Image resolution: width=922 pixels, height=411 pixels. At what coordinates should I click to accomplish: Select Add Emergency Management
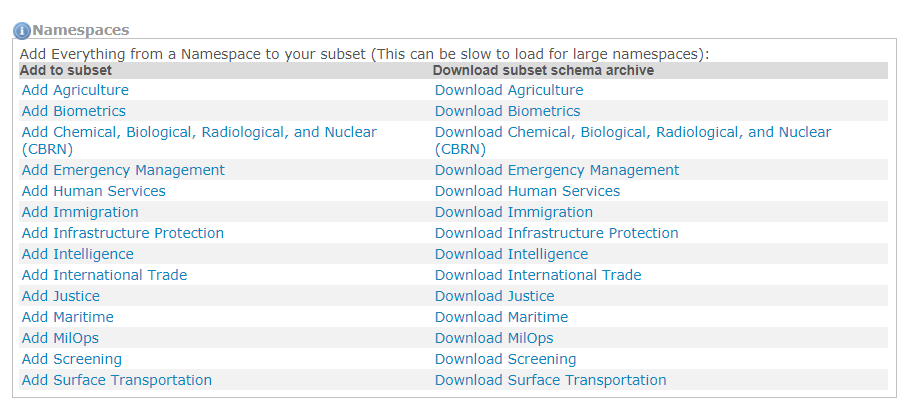pyautogui.click(x=123, y=170)
